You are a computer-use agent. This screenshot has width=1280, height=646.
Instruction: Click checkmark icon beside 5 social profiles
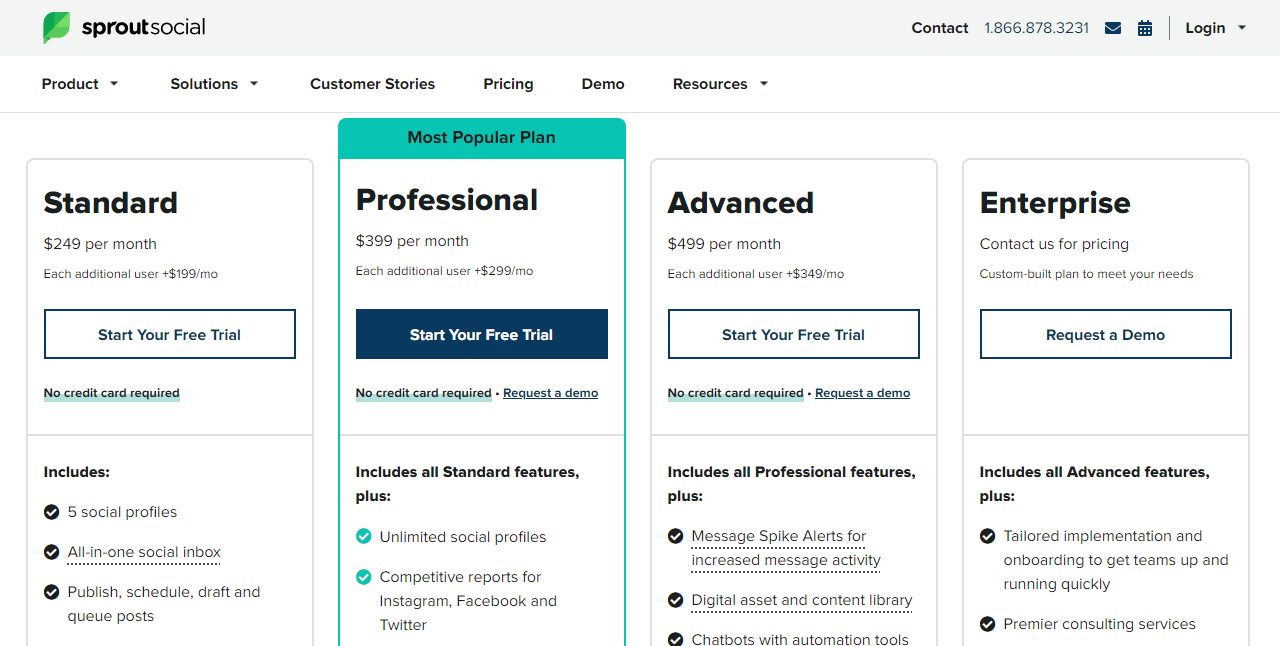(52, 512)
